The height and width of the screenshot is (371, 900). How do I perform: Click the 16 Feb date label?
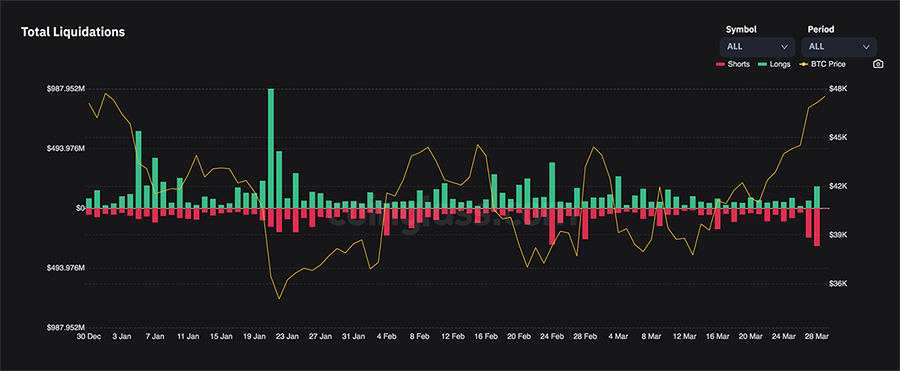click(x=487, y=337)
